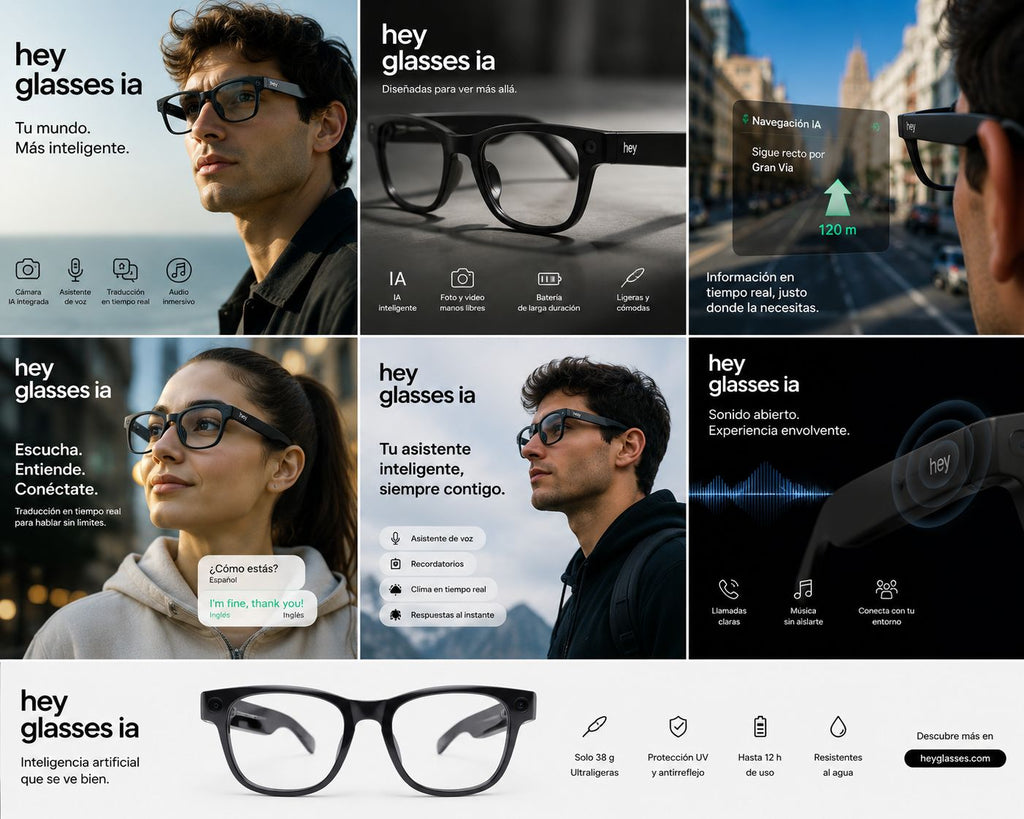Click "Tu asistente inteligente, siempre contigo." headline
This screenshot has height=819, width=1024.
point(442,469)
